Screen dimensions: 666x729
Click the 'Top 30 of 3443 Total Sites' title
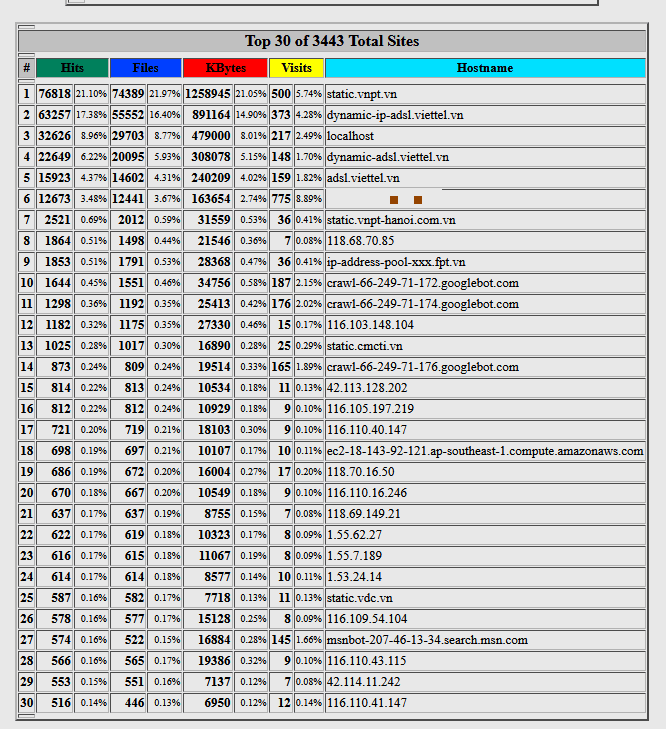tap(332, 41)
